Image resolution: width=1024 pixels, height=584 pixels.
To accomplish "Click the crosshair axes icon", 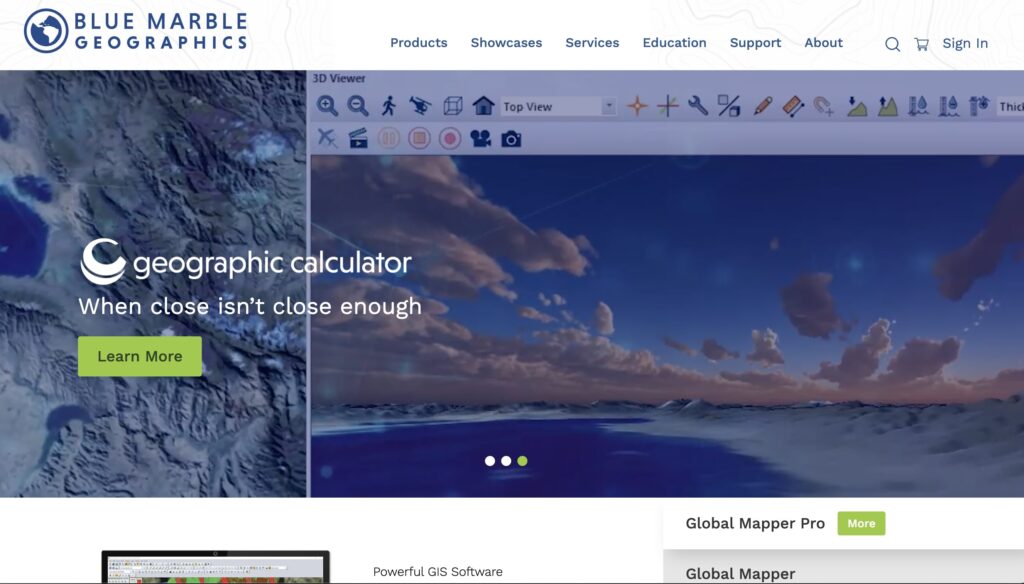I will click(667, 106).
